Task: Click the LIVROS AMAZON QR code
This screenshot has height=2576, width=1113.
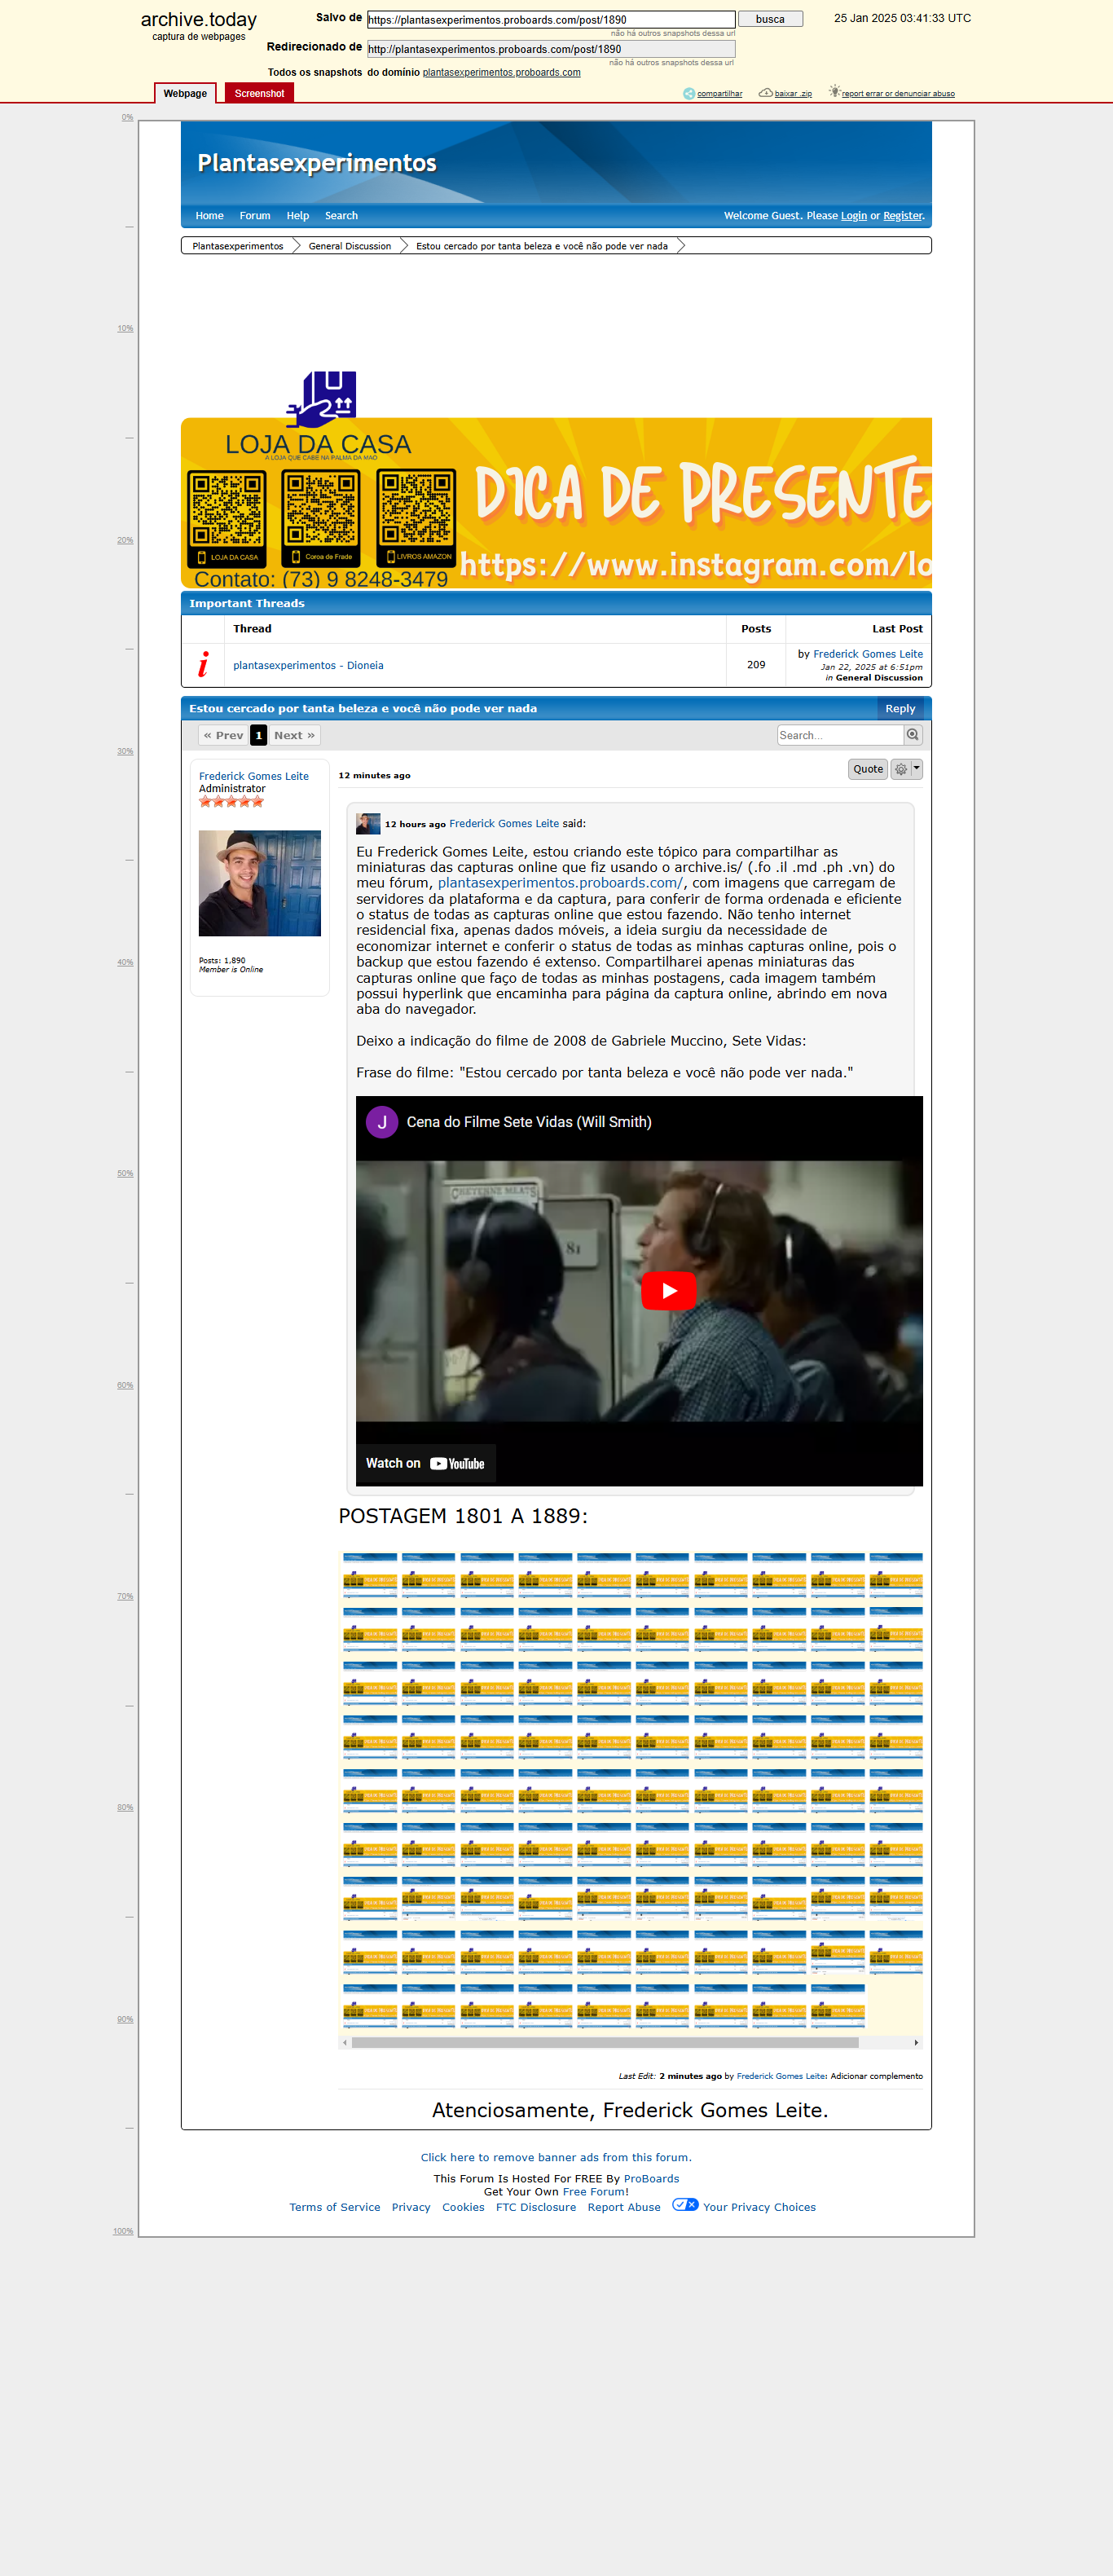Action: point(416,518)
